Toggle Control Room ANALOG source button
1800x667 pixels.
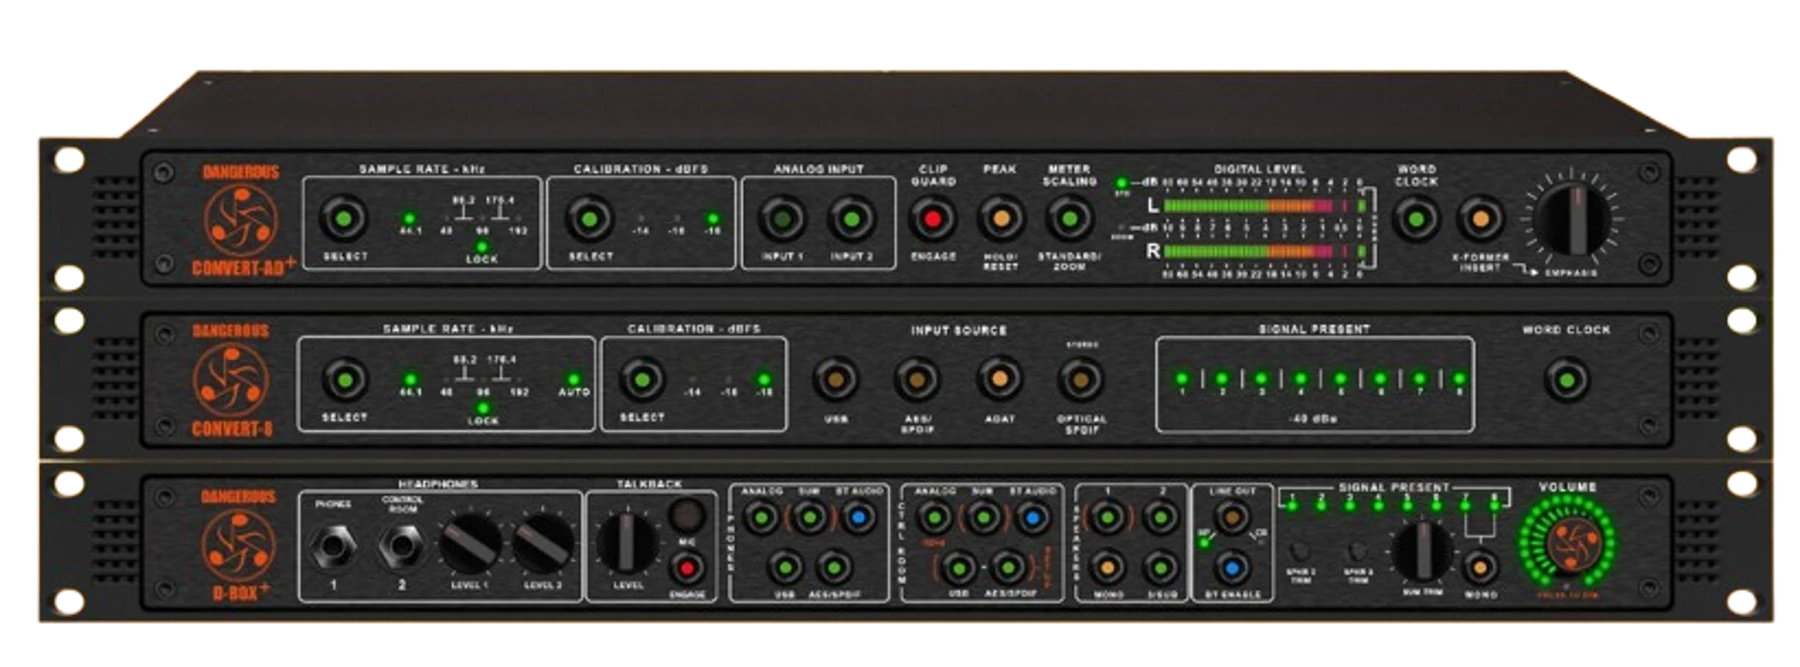935,518
